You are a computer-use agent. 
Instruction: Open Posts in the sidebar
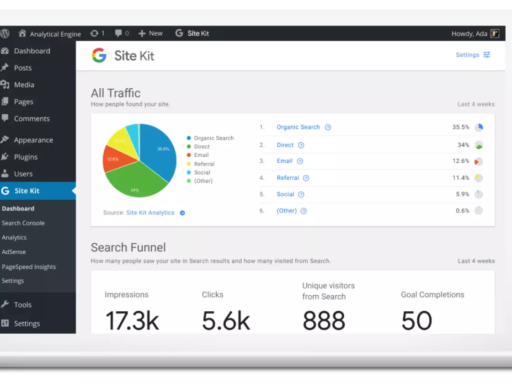23,68
